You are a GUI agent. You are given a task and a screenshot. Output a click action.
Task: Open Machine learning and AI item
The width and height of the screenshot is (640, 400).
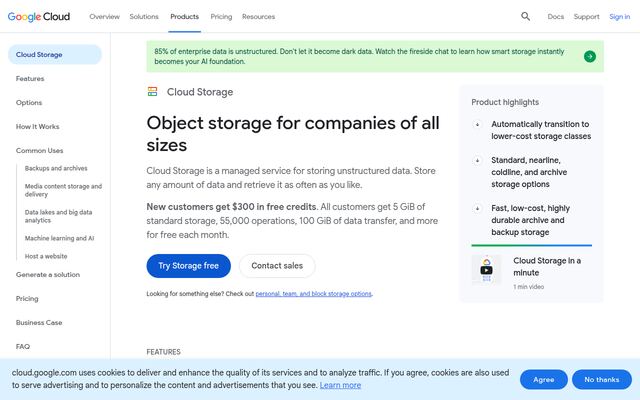click(x=59, y=238)
